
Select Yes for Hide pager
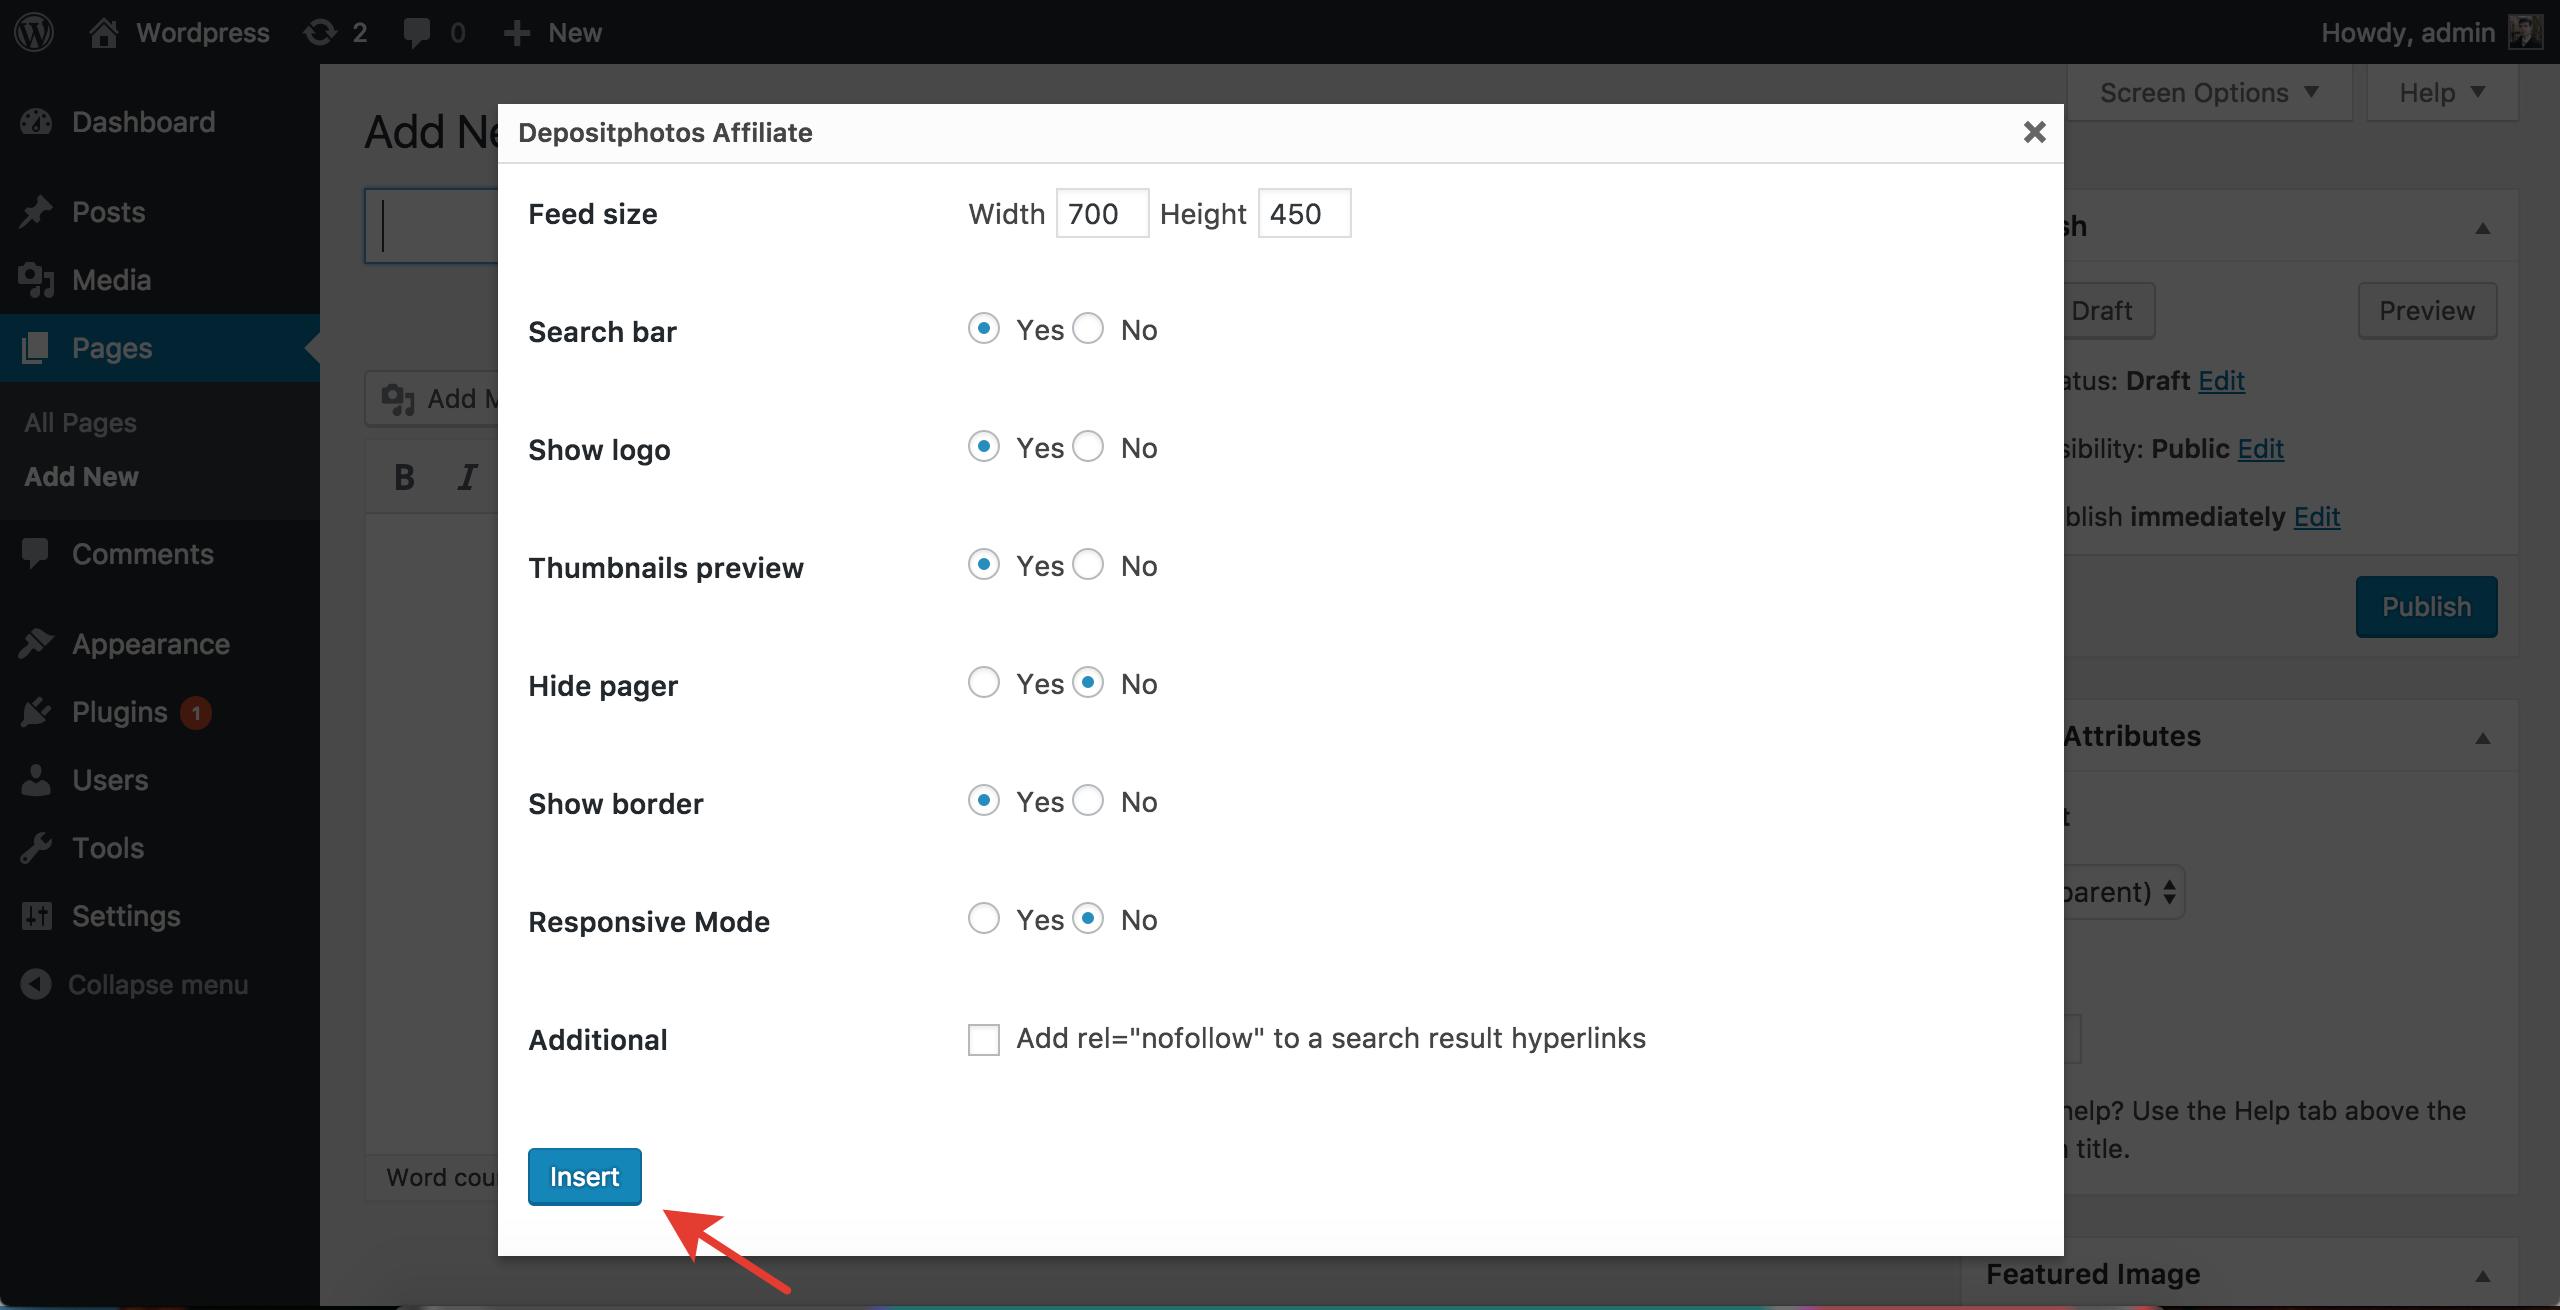coord(984,682)
